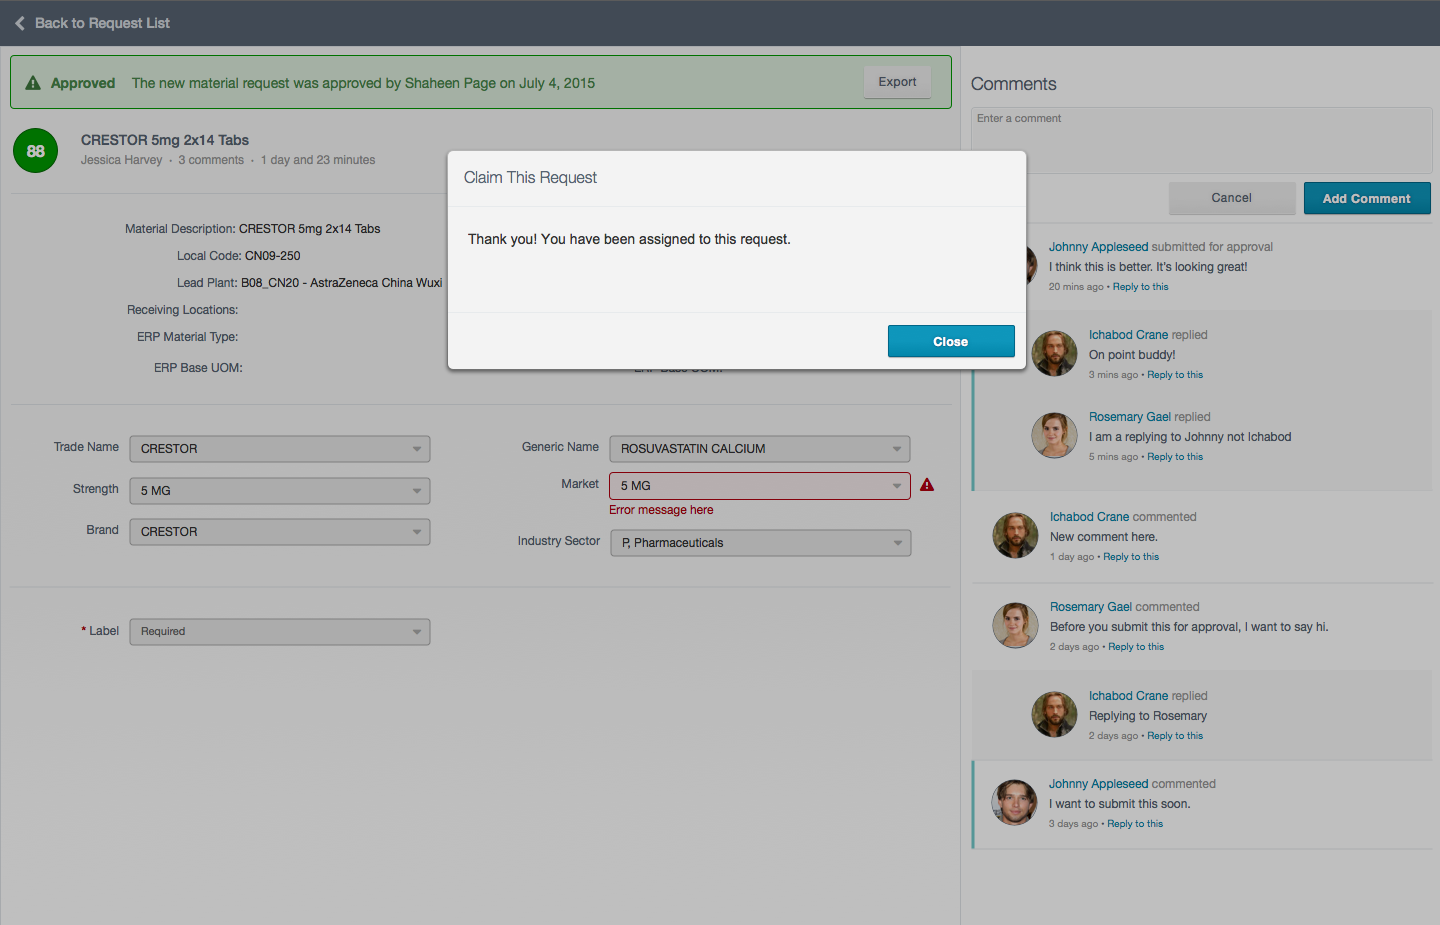Viewport: 1440px width, 925px height.
Task: Click the red error warning triangle icon
Action: click(927, 485)
